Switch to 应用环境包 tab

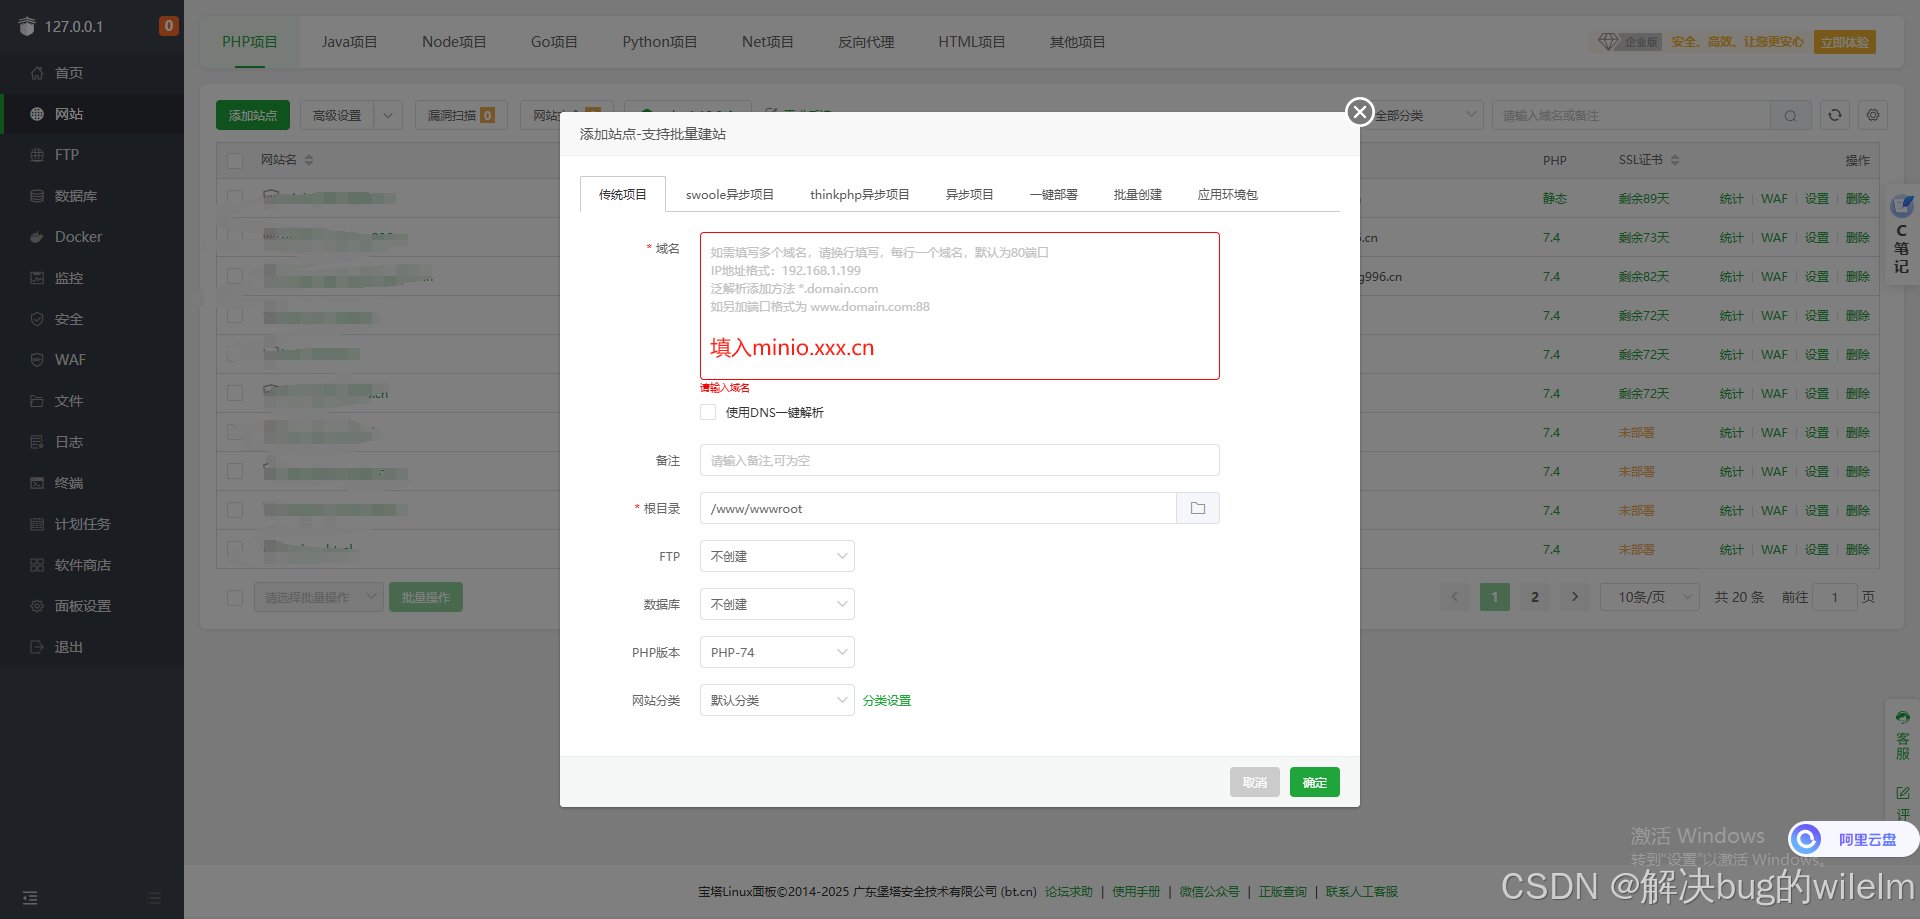point(1227,194)
